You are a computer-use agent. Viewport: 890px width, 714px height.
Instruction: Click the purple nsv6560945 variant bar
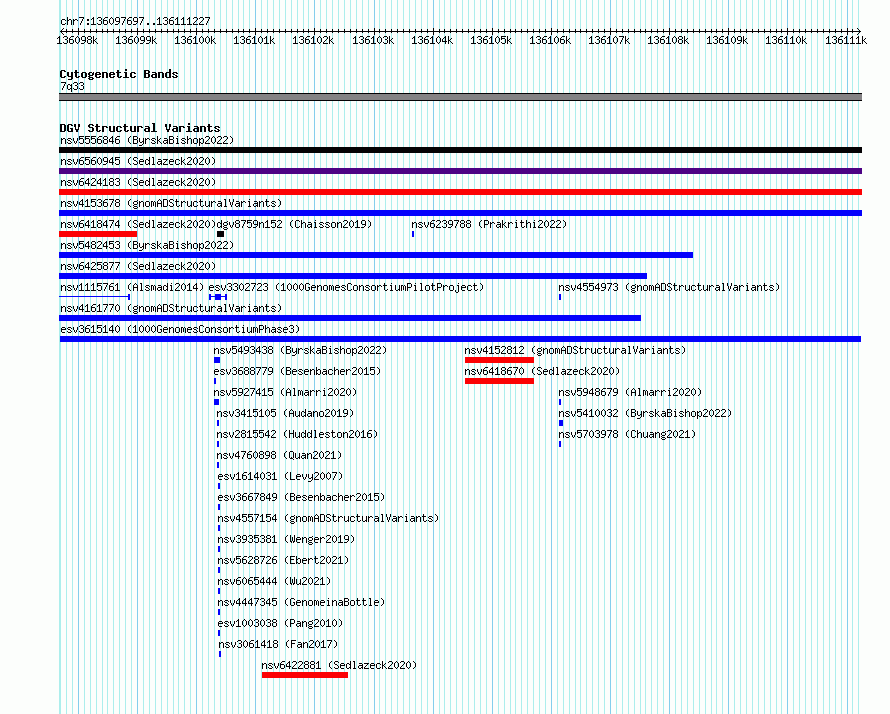coord(460,171)
